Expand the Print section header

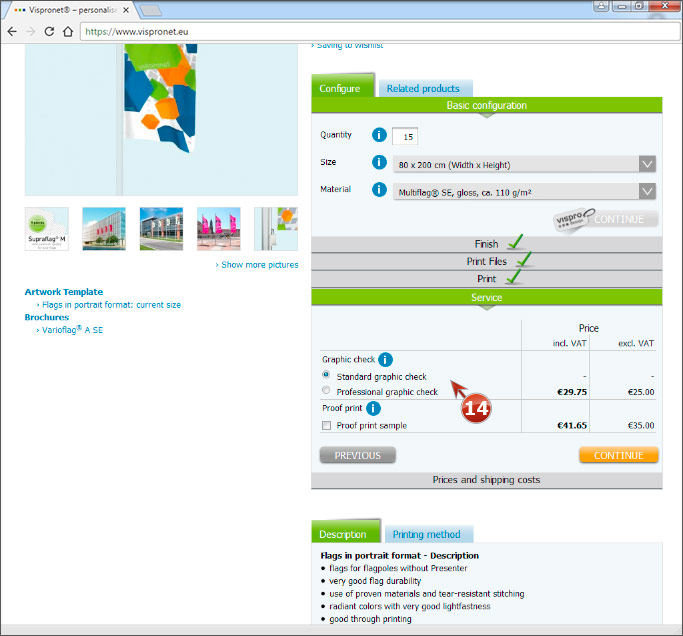point(487,279)
